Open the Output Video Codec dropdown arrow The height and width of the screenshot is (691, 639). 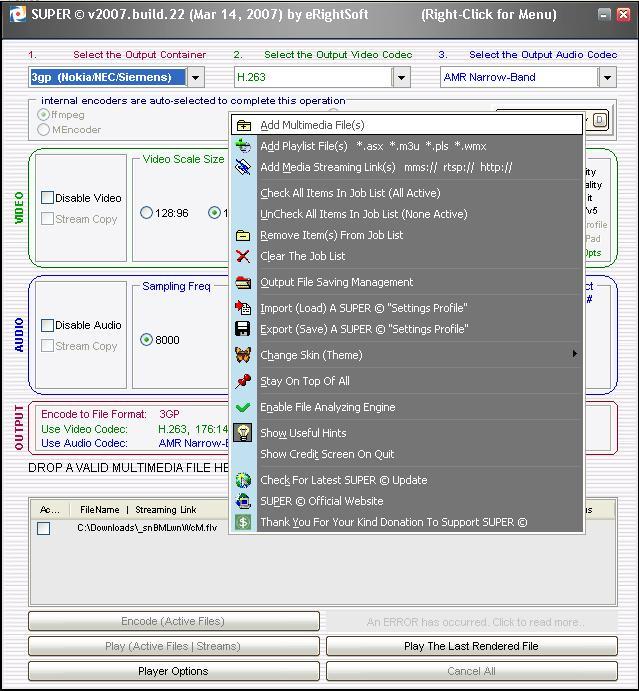[401, 78]
